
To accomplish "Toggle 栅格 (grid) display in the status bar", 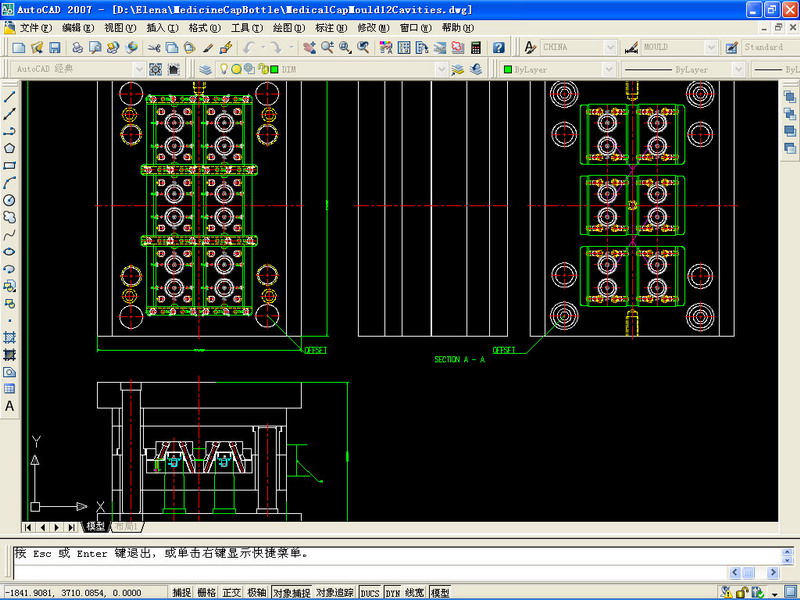I will [207, 592].
